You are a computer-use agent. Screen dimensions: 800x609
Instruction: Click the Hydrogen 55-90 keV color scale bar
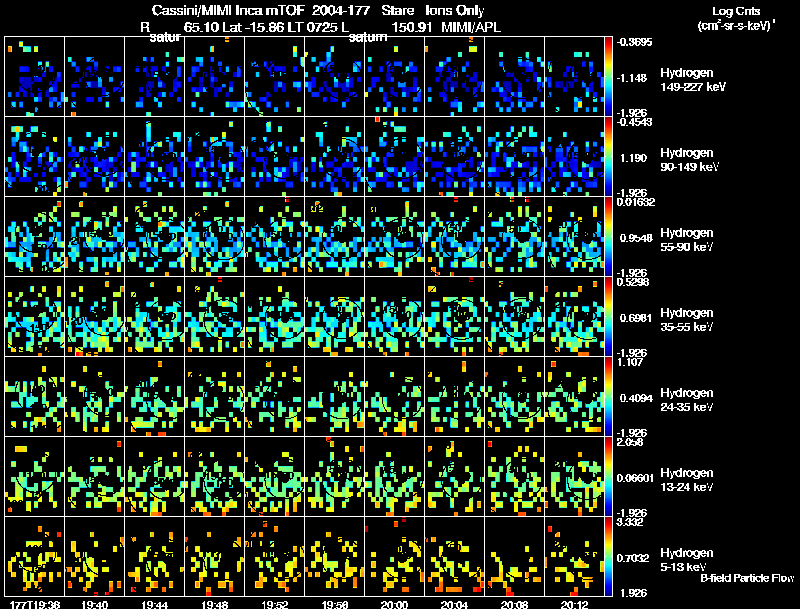pyautogui.click(x=608, y=237)
